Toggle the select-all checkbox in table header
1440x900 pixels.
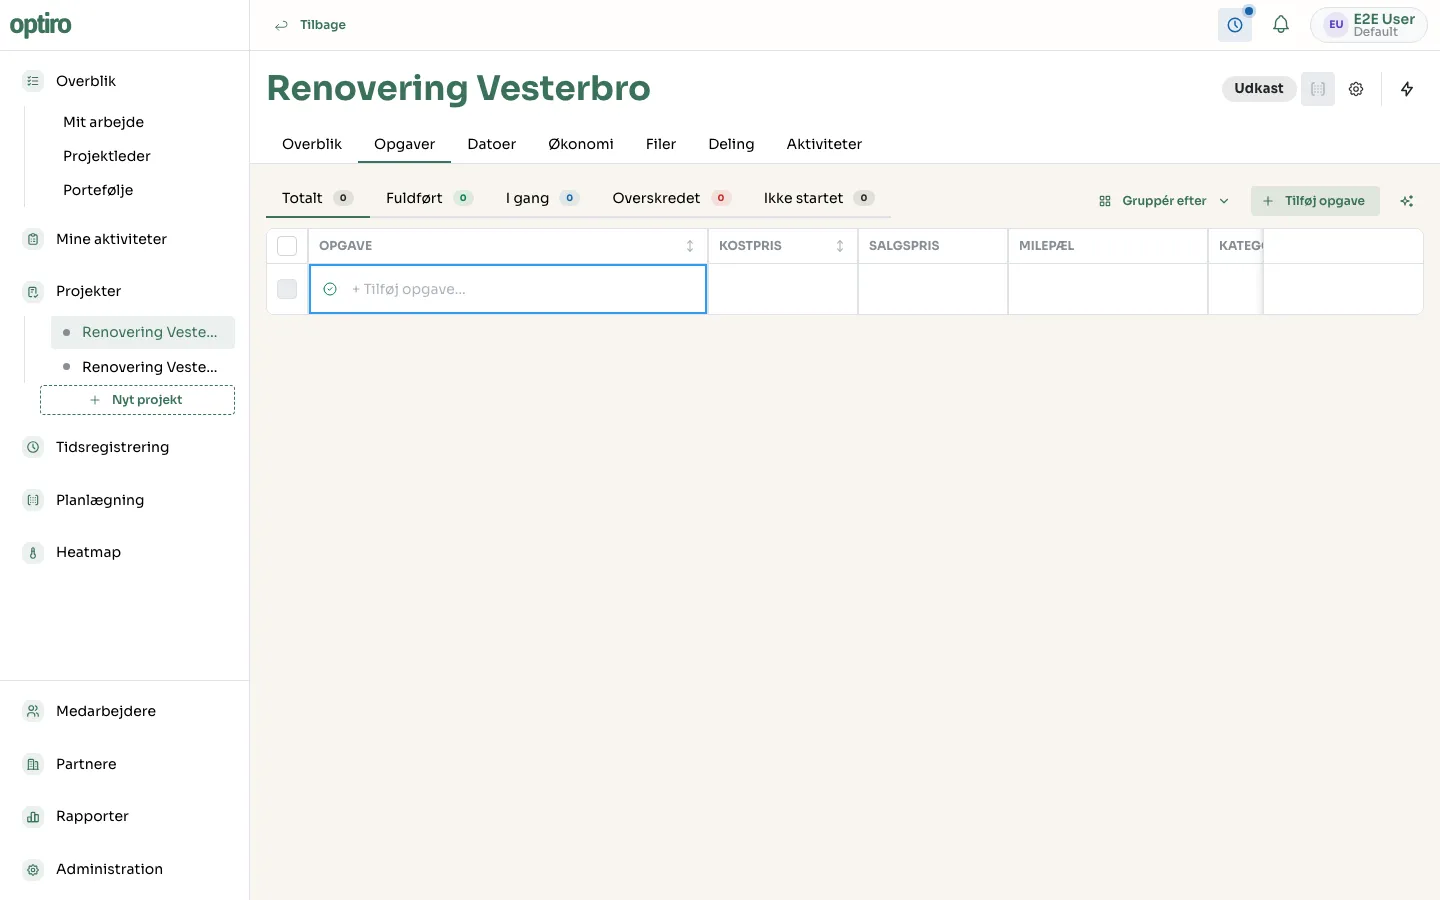click(287, 246)
